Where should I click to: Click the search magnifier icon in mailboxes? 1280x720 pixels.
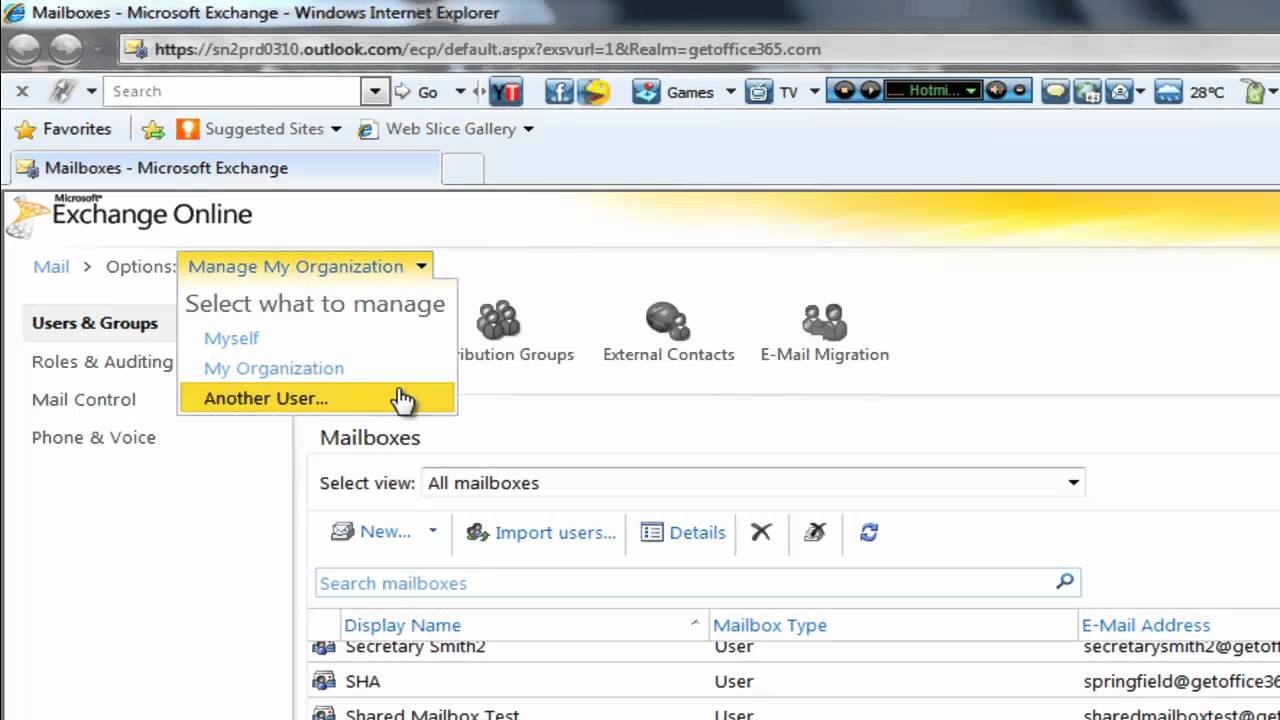click(x=1065, y=581)
